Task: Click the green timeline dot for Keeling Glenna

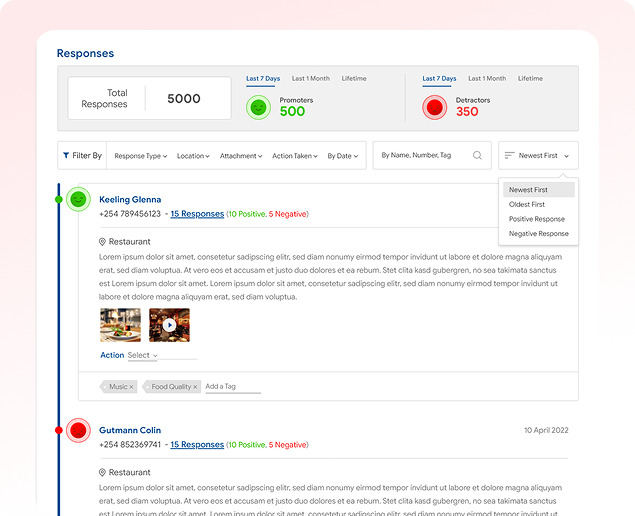Action: point(59,199)
